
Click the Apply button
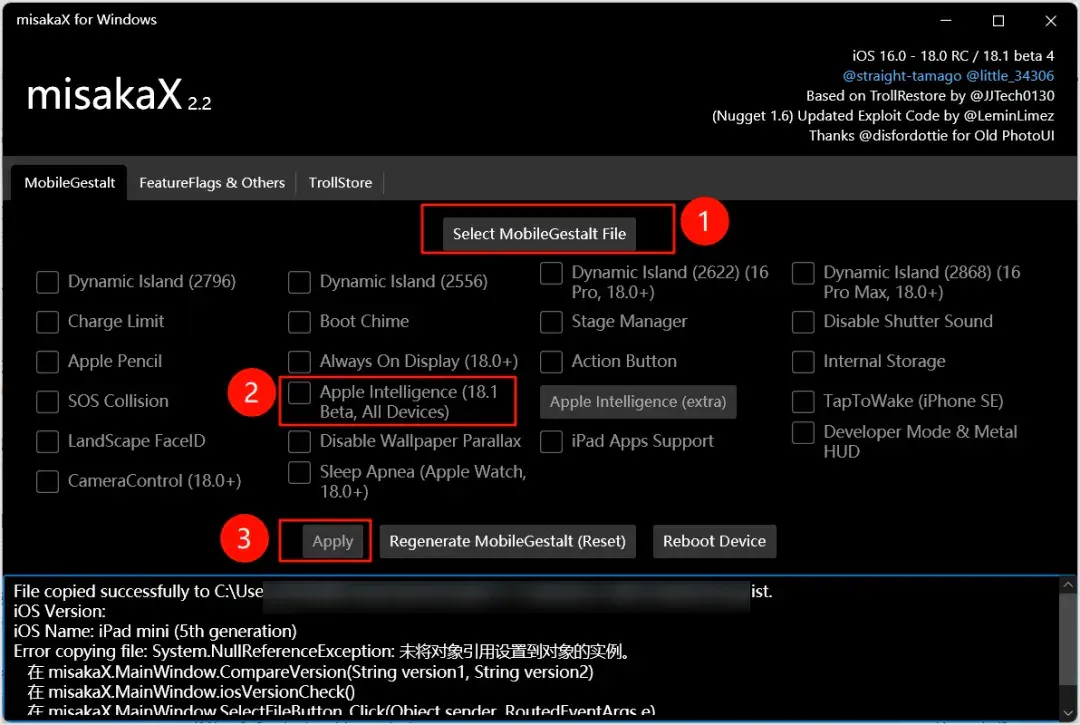coord(333,541)
